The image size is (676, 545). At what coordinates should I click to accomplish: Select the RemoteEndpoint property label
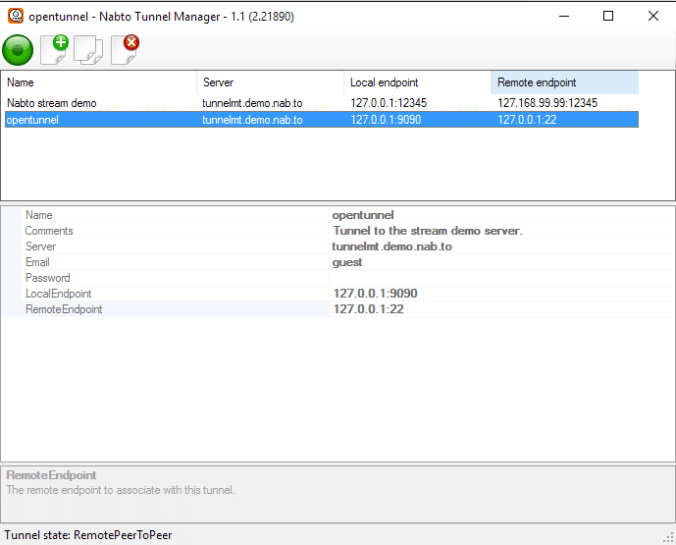click(64, 309)
